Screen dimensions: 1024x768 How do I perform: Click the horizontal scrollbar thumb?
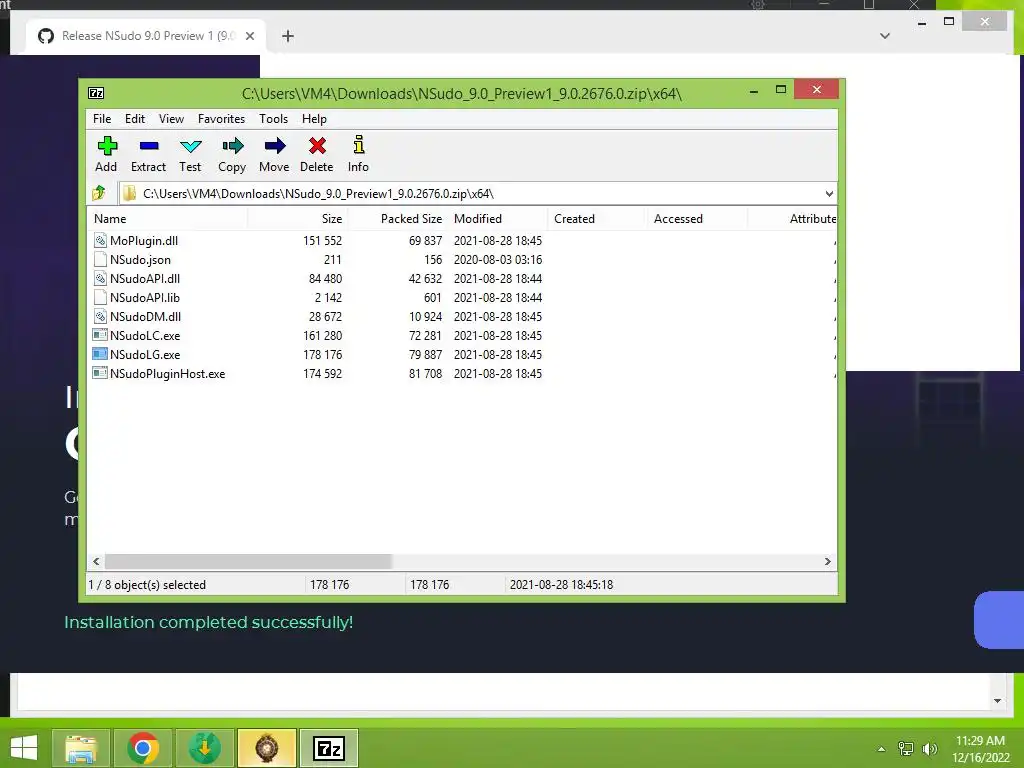point(248,562)
